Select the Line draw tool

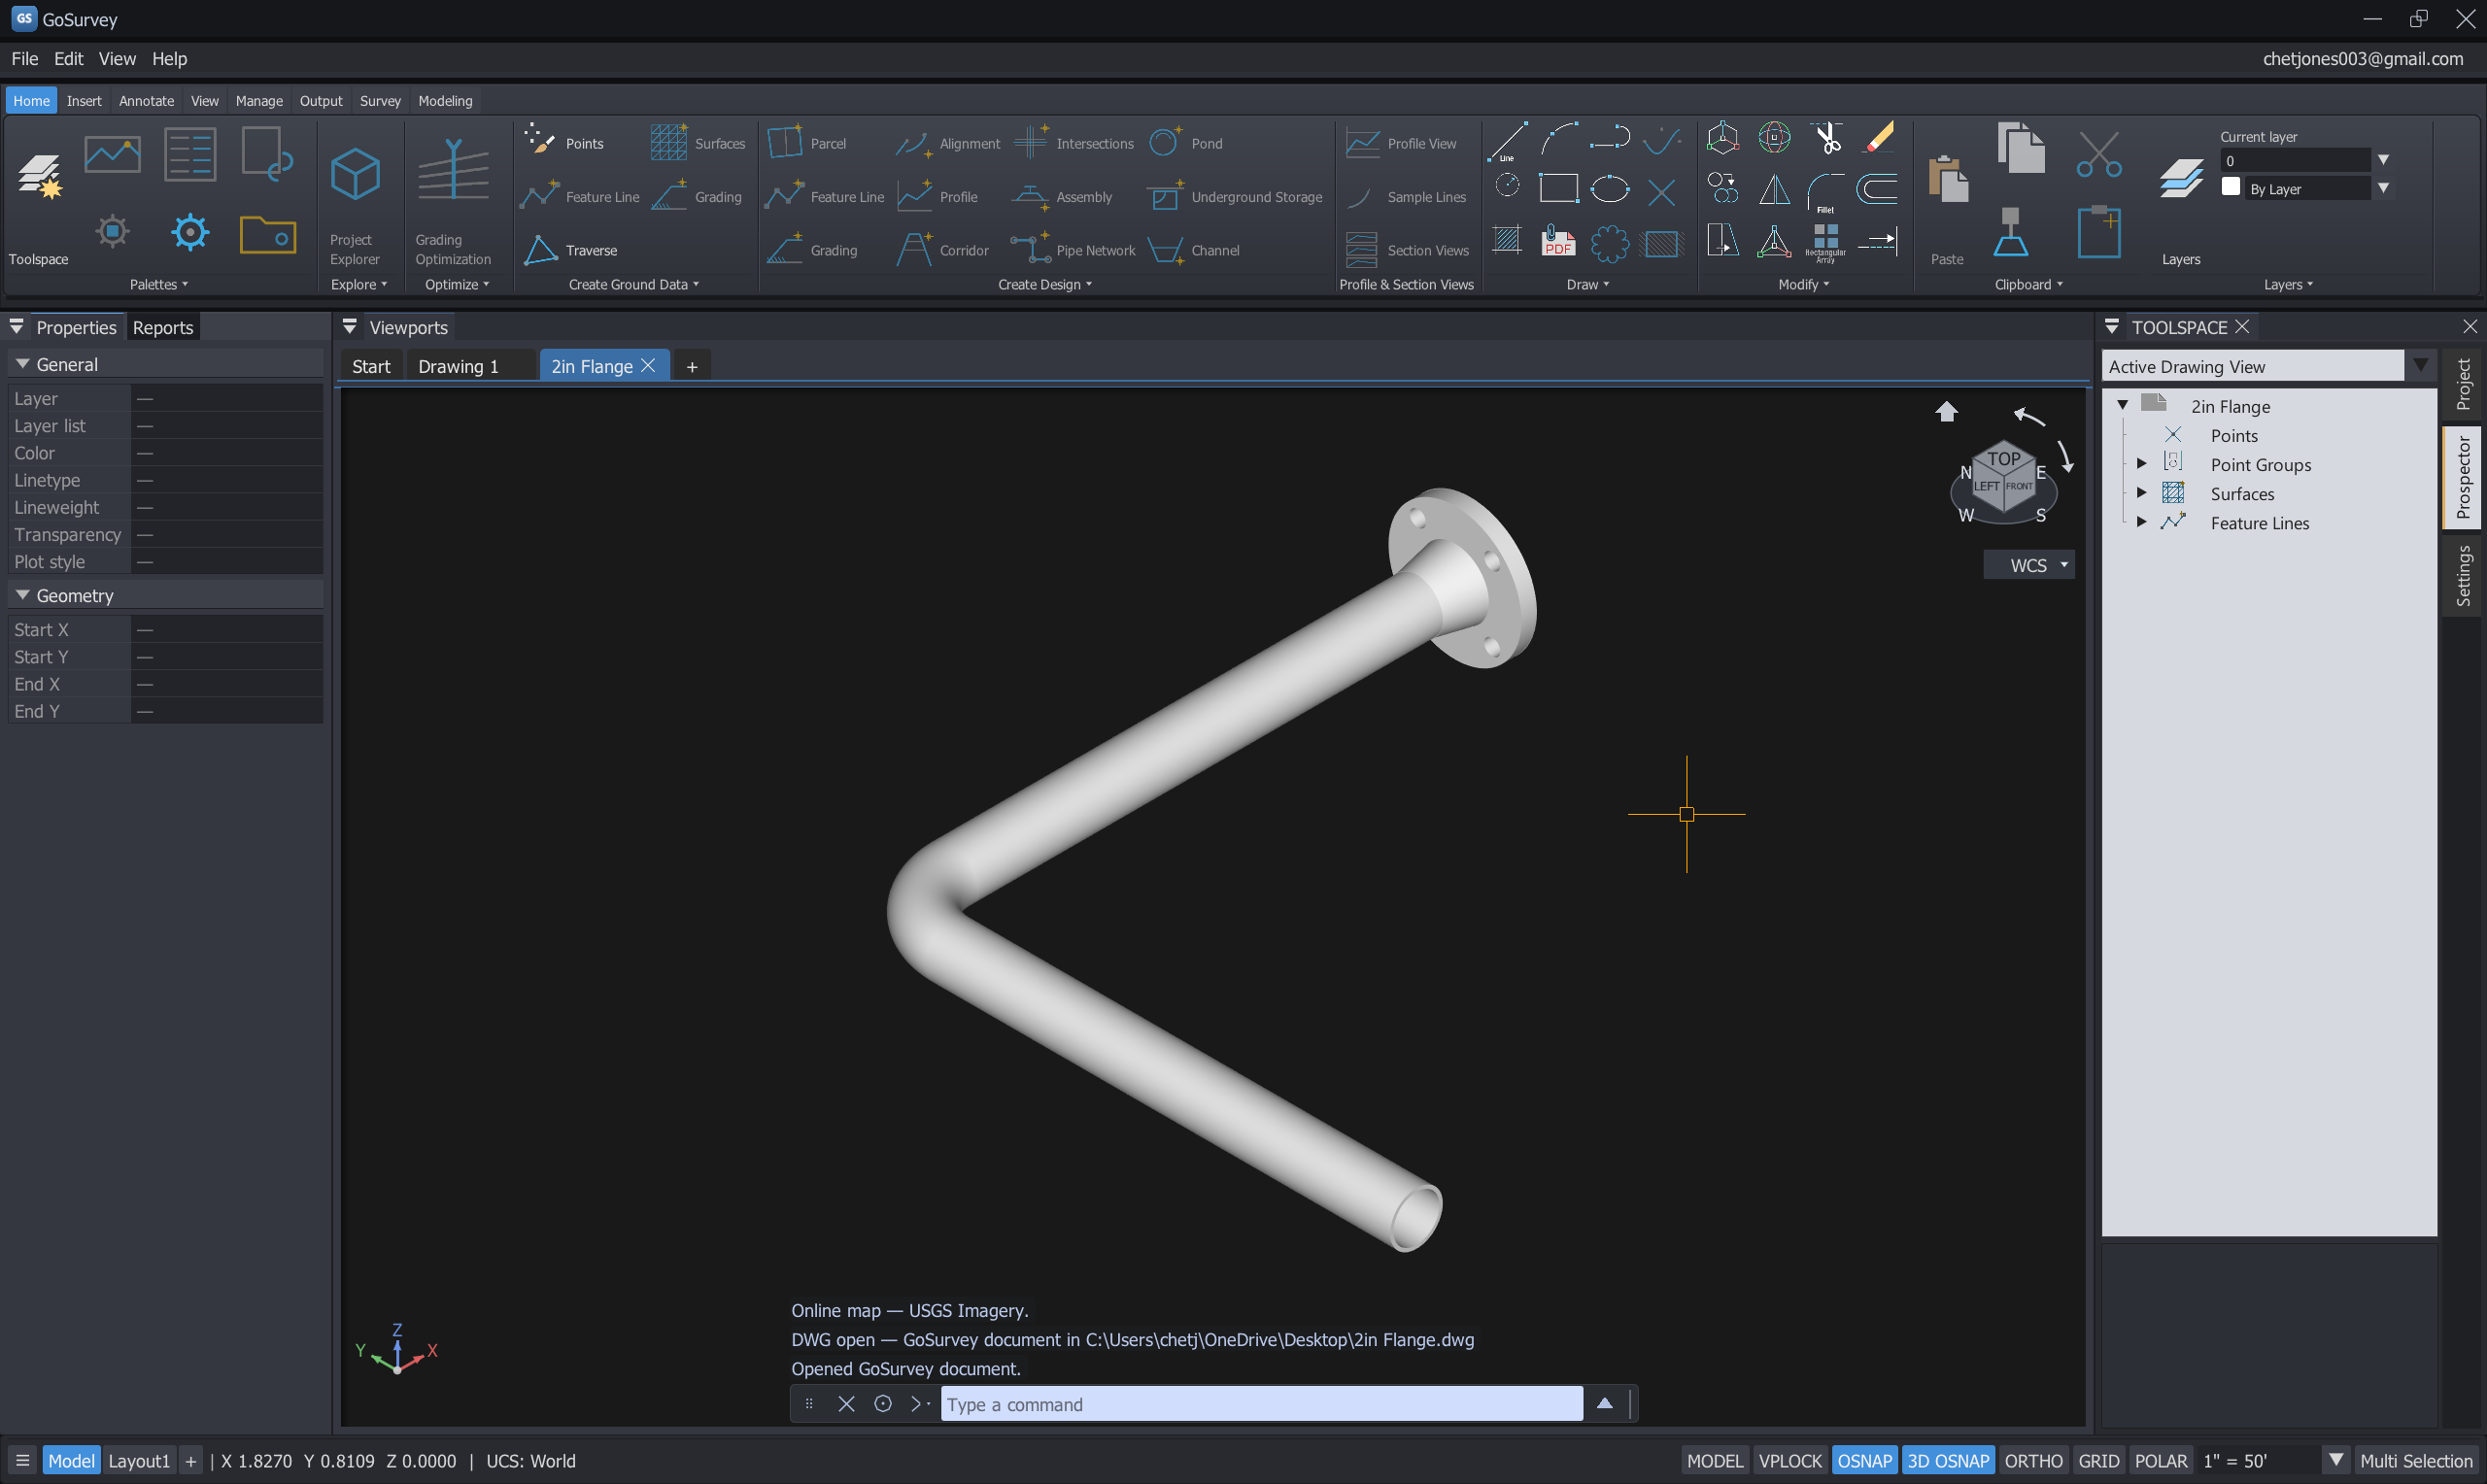point(1506,141)
